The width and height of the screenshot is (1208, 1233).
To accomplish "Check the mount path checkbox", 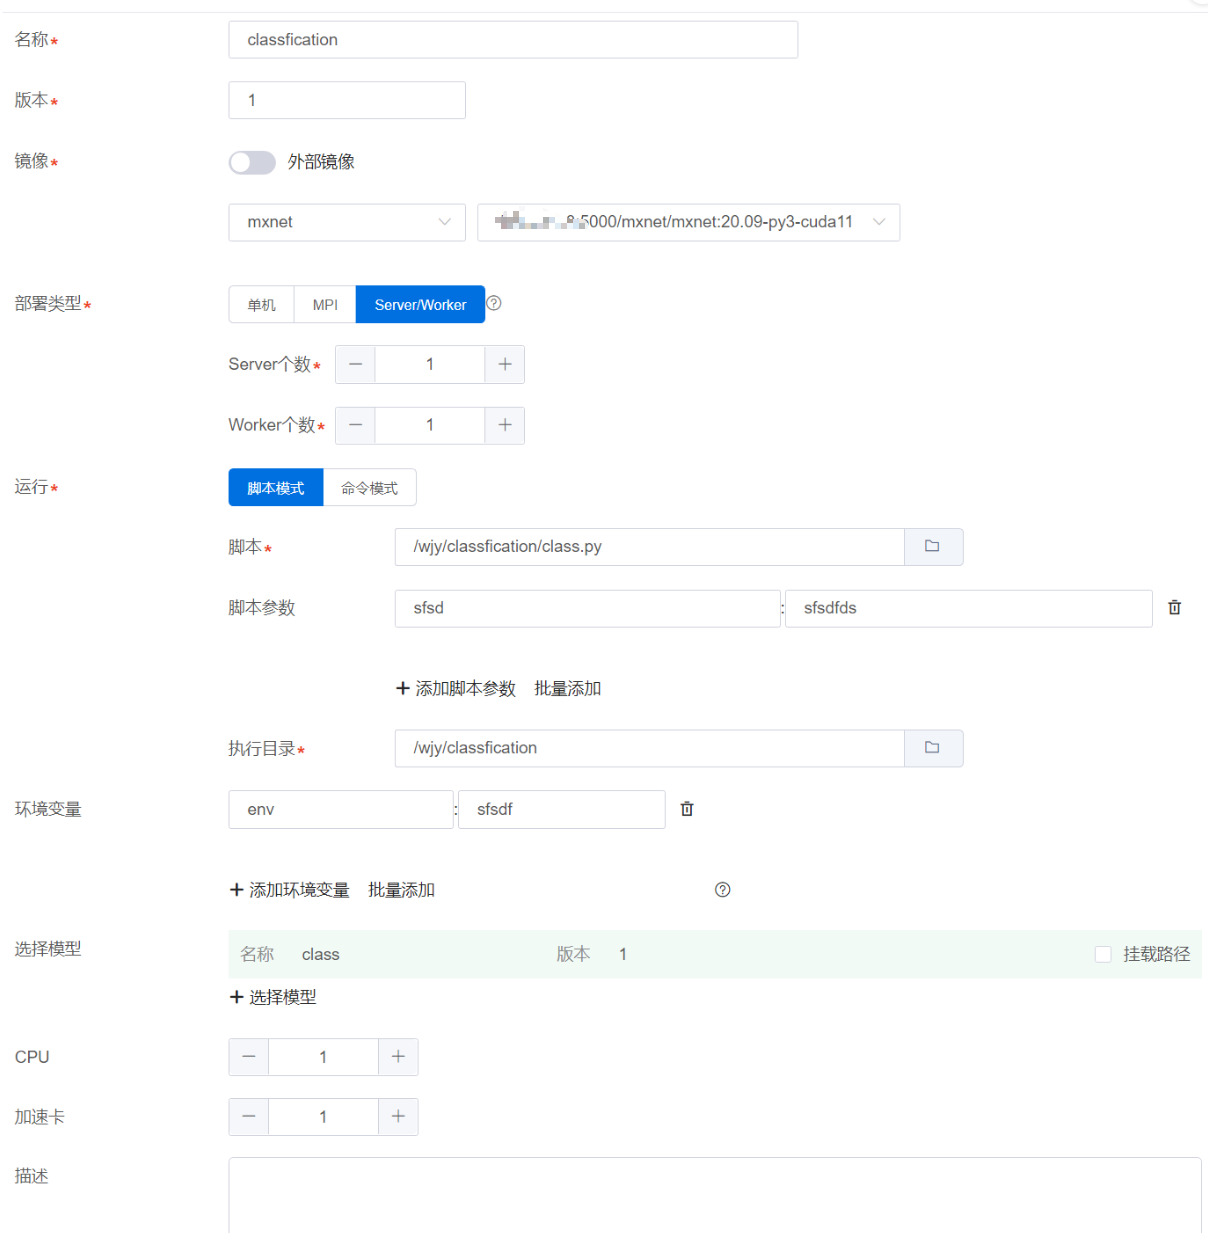I will coord(1103,955).
